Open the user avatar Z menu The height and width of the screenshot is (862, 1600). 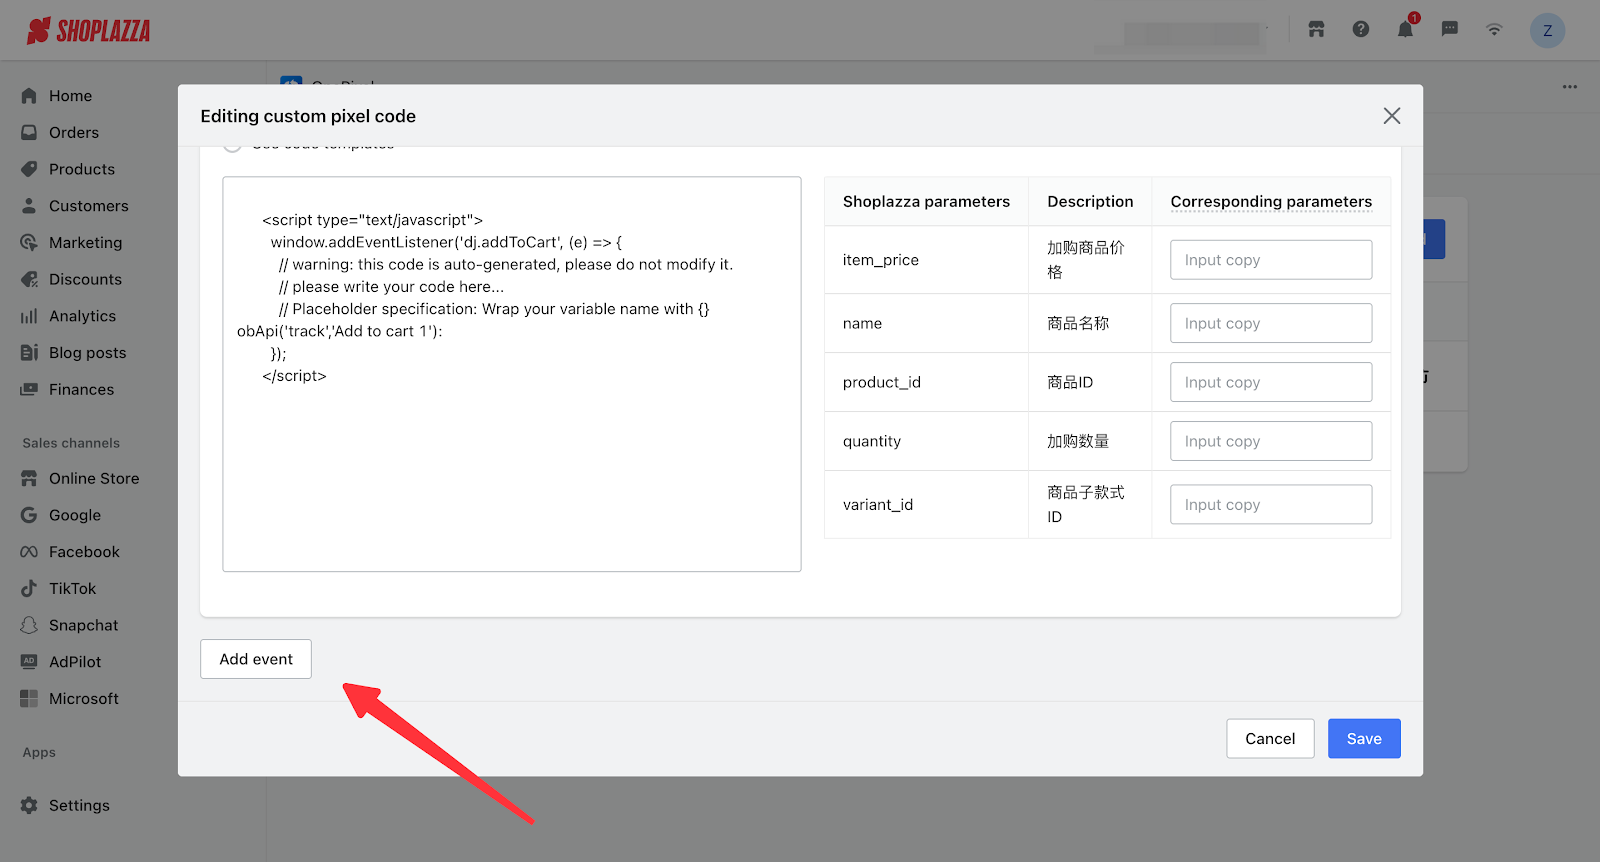[x=1547, y=31]
